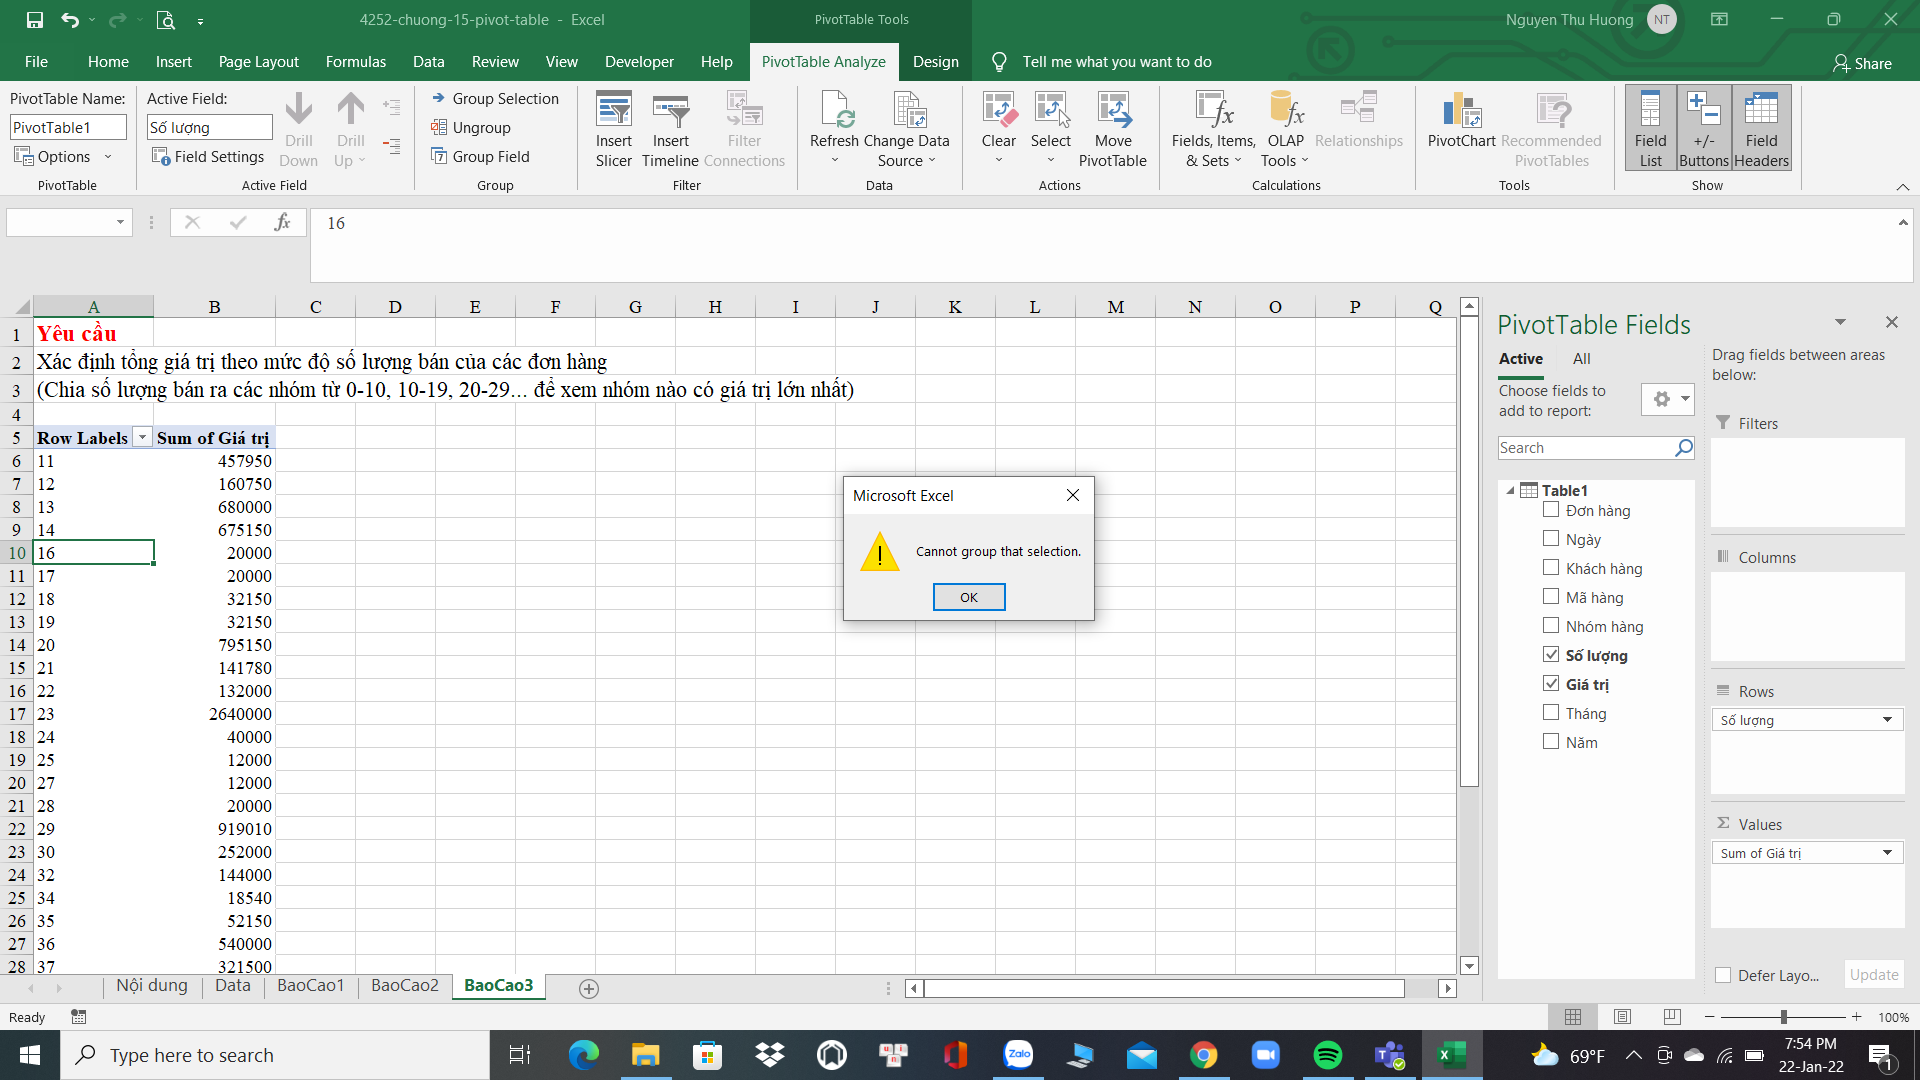This screenshot has height=1080, width=1920.
Task: Toggle the Field Headers display
Action: click(x=1762, y=128)
